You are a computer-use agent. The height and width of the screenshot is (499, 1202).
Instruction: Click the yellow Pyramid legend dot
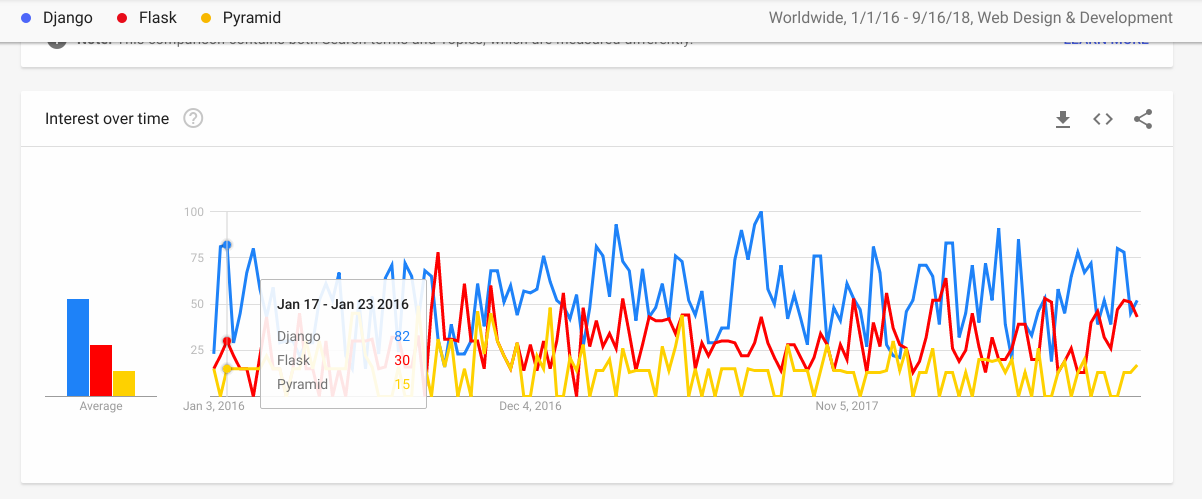[207, 18]
